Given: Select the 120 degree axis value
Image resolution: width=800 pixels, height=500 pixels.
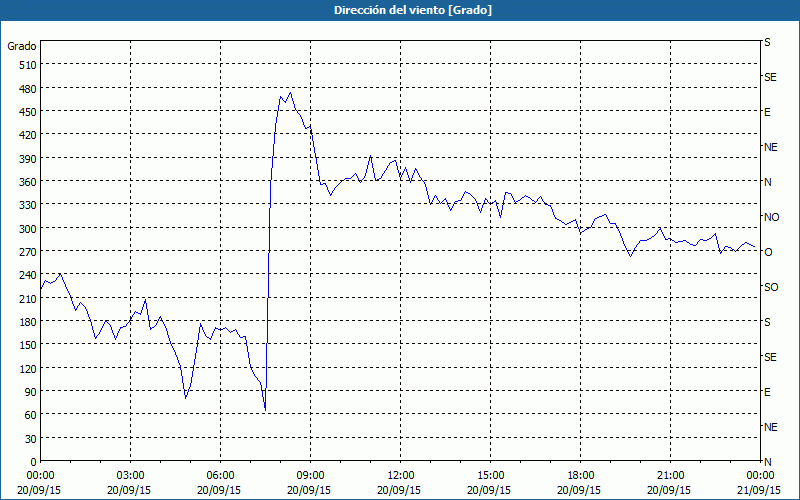Looking at the screenshot, I should click(x=29, y=369).
